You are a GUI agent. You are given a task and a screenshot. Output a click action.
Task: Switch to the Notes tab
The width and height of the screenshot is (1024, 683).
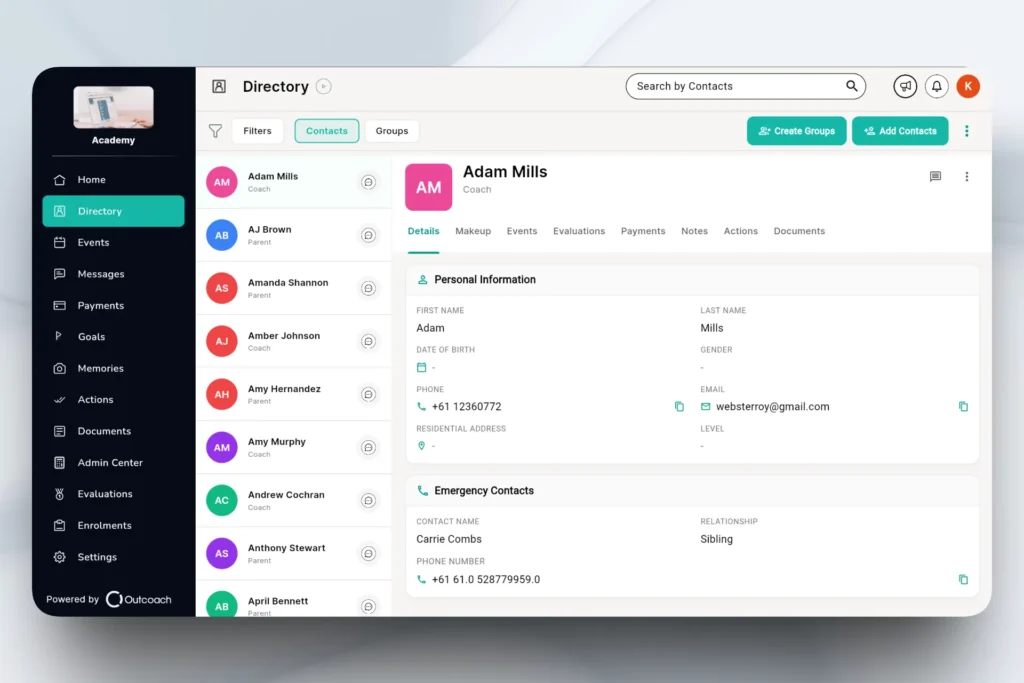click(x=694, y=231)
